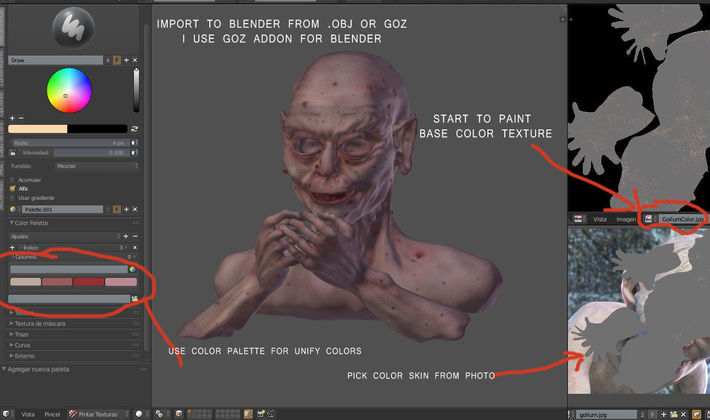The height and width of the screenshot is (420, 710).
Task: Unlink Palette.001 with the X icon
Action: point(135,210)
